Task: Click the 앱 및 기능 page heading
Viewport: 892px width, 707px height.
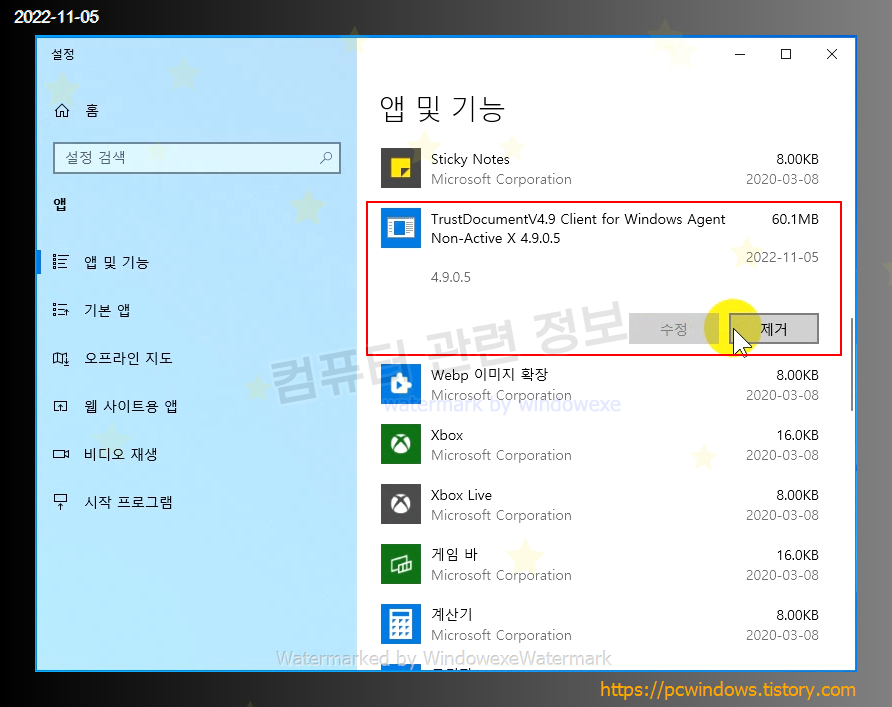Action: pyautogui.click(x=442, y=109)
